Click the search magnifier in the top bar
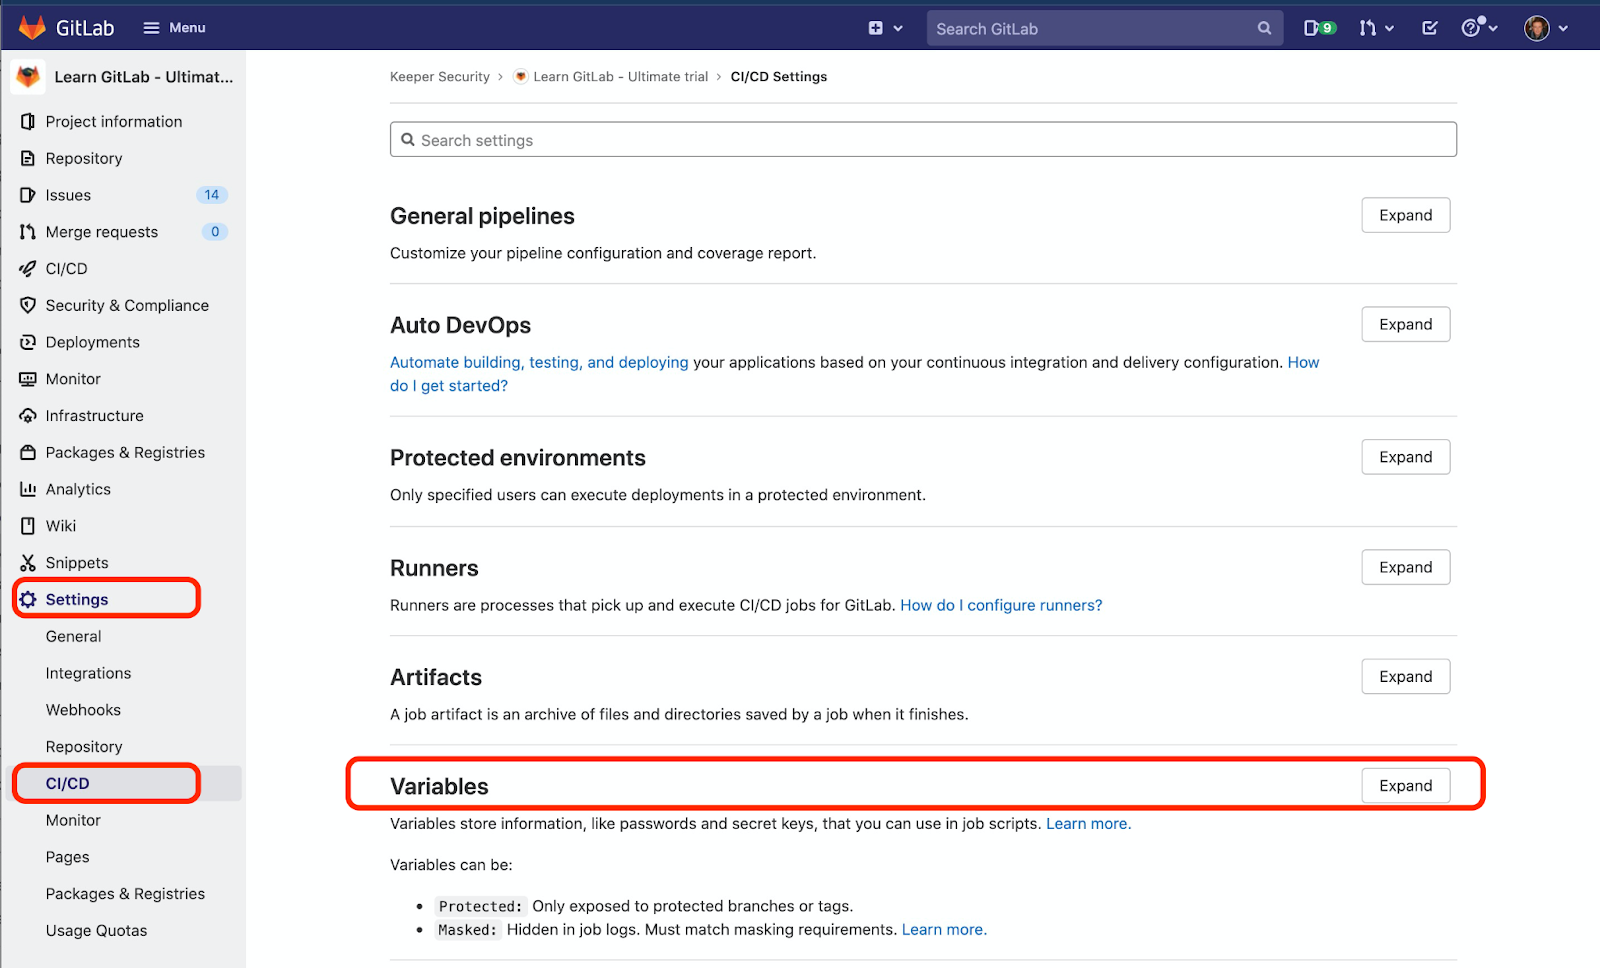1600x968 pixels. [1264, 28]
